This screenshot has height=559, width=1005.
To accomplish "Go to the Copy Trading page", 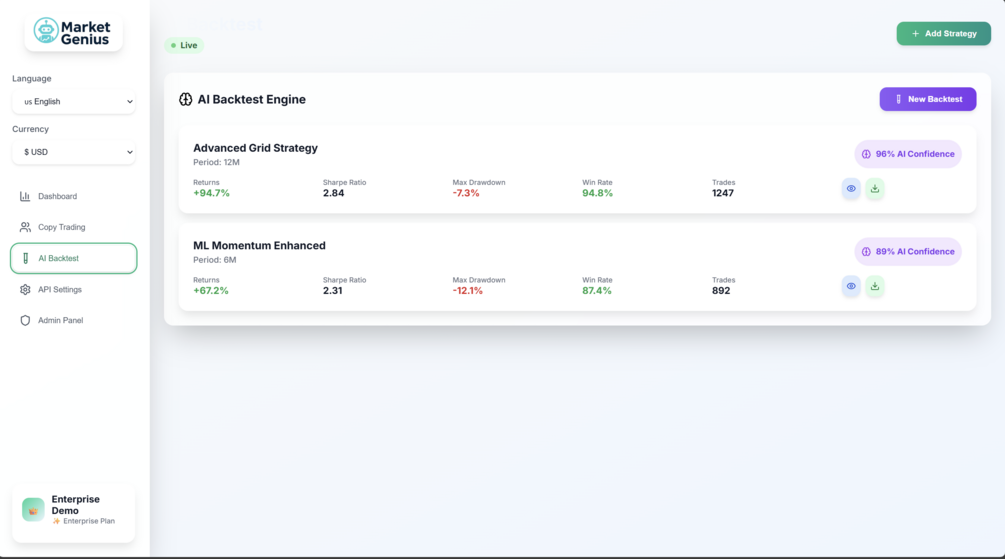I will (x=61, y=227).
